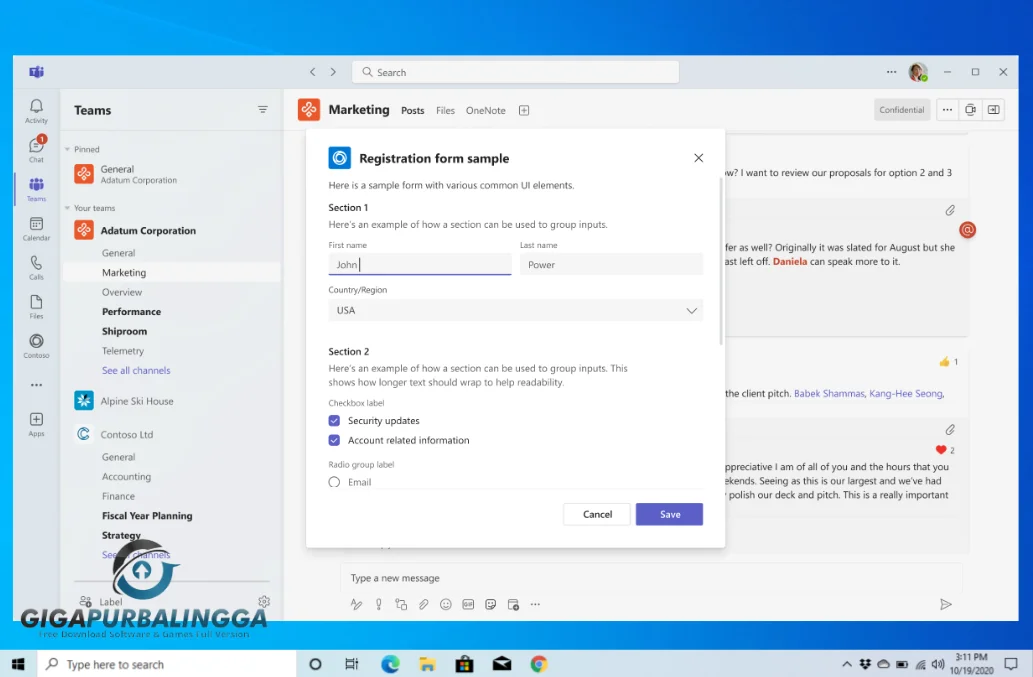Open Google Chrome from the taskbar
Image resolution: width=1033 pixels, height=677 pixels.
pos(539,664)
